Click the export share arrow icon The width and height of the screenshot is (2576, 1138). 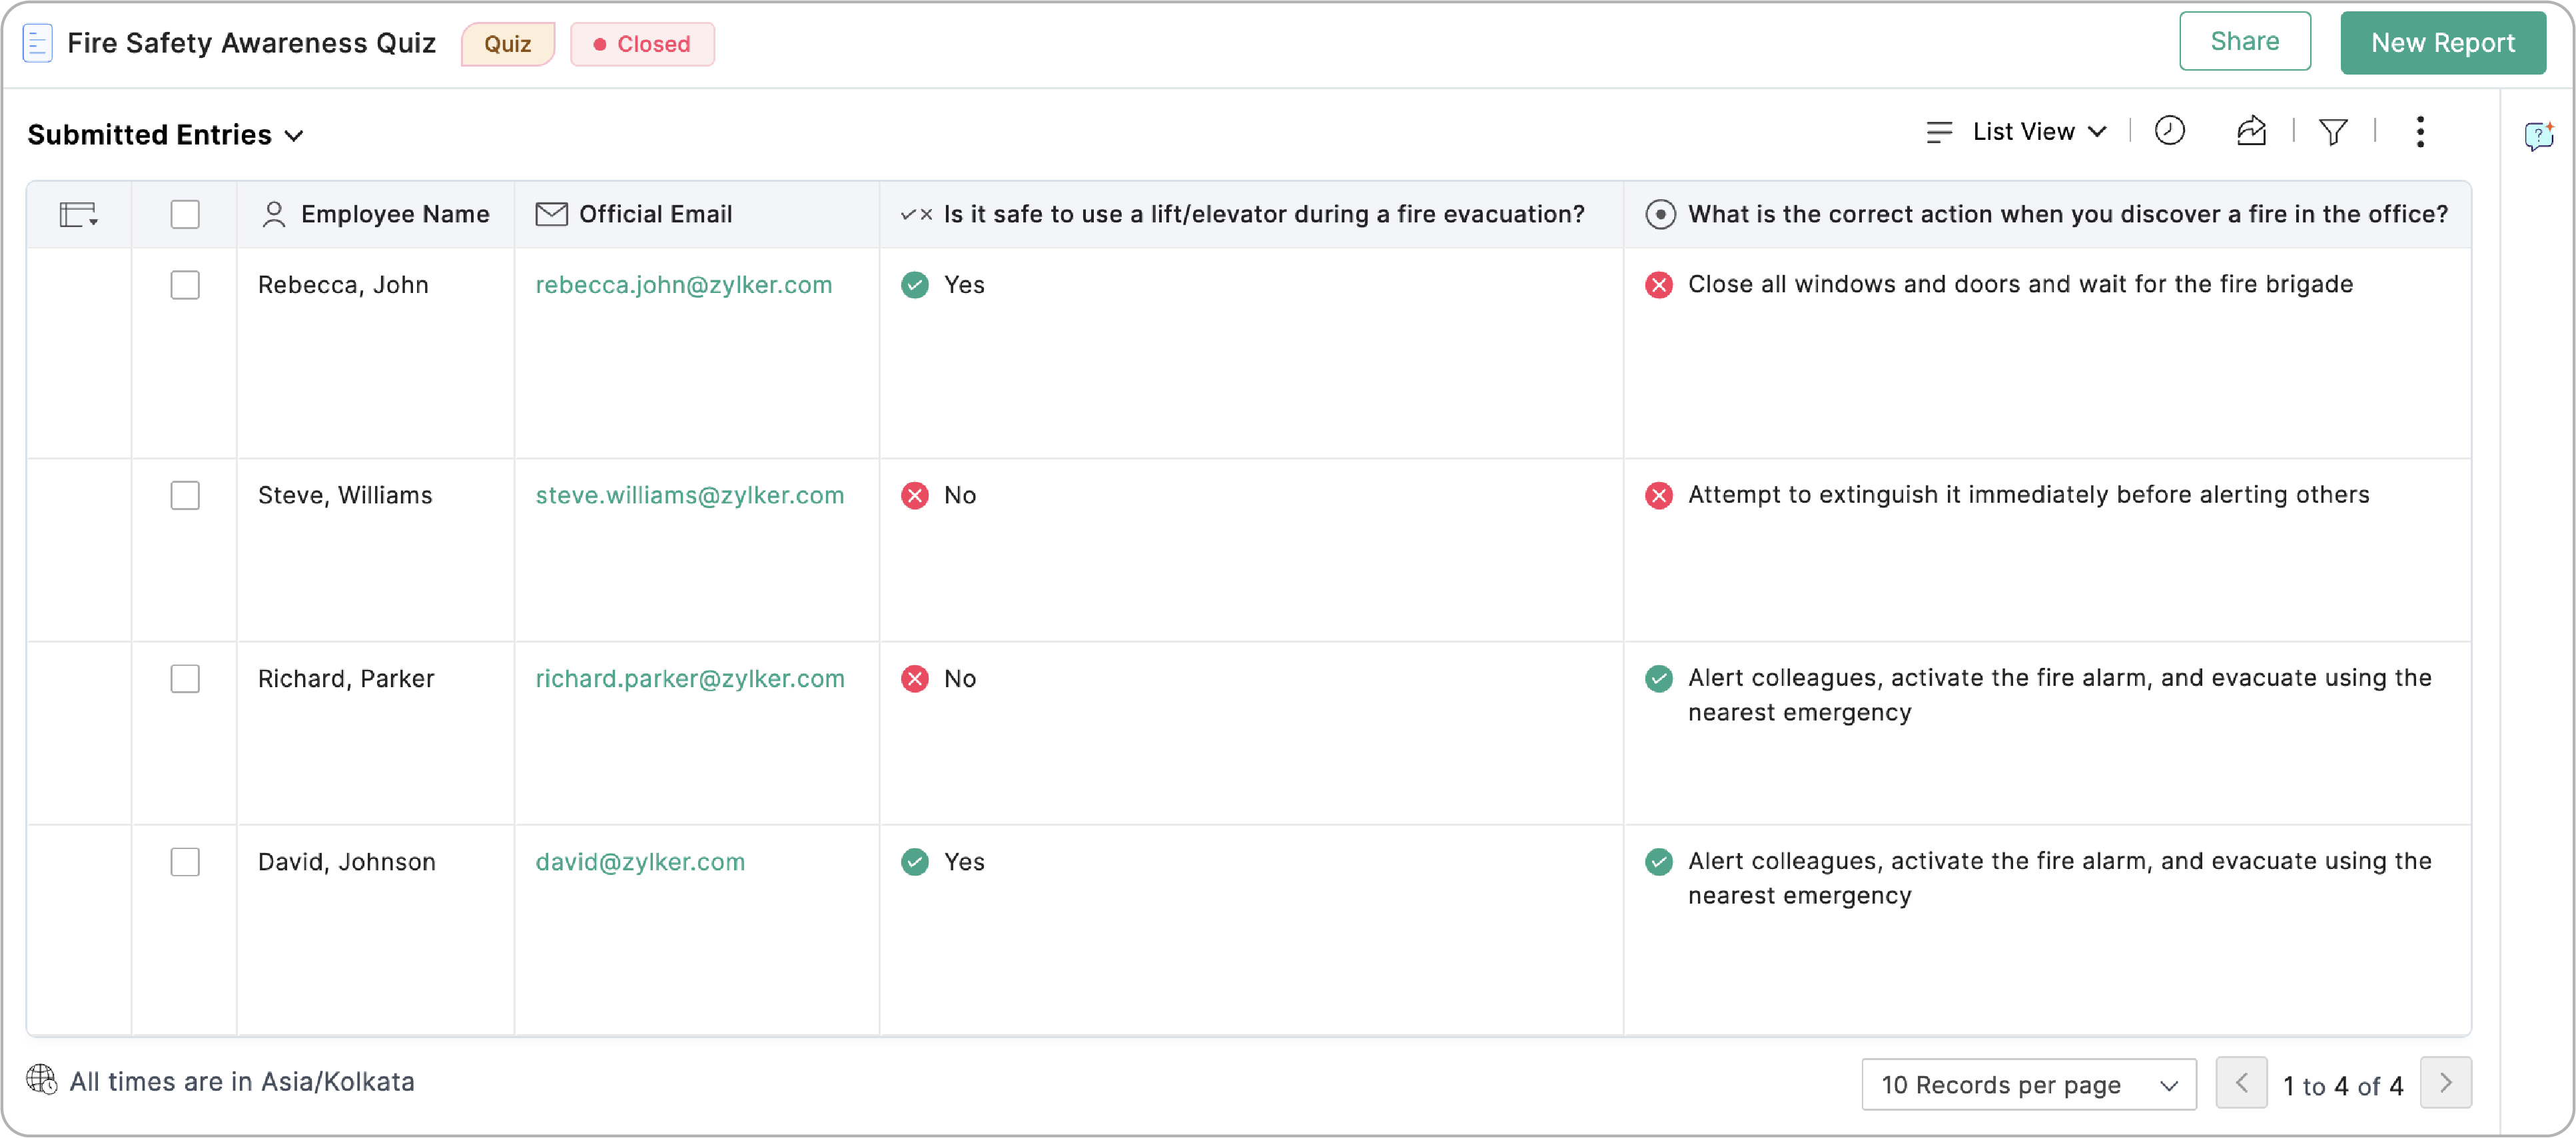tap(2251, 131)
